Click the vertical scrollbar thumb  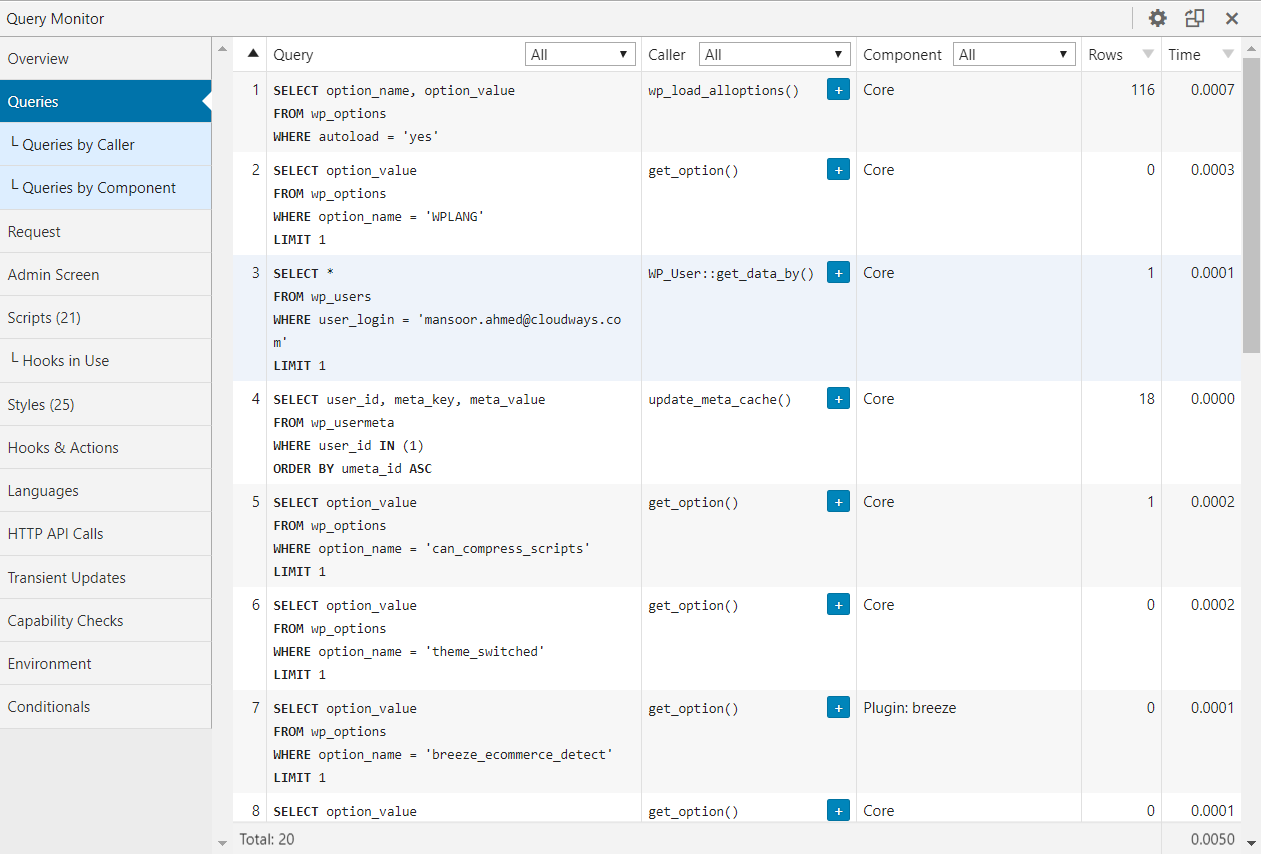click(1251, 205)
